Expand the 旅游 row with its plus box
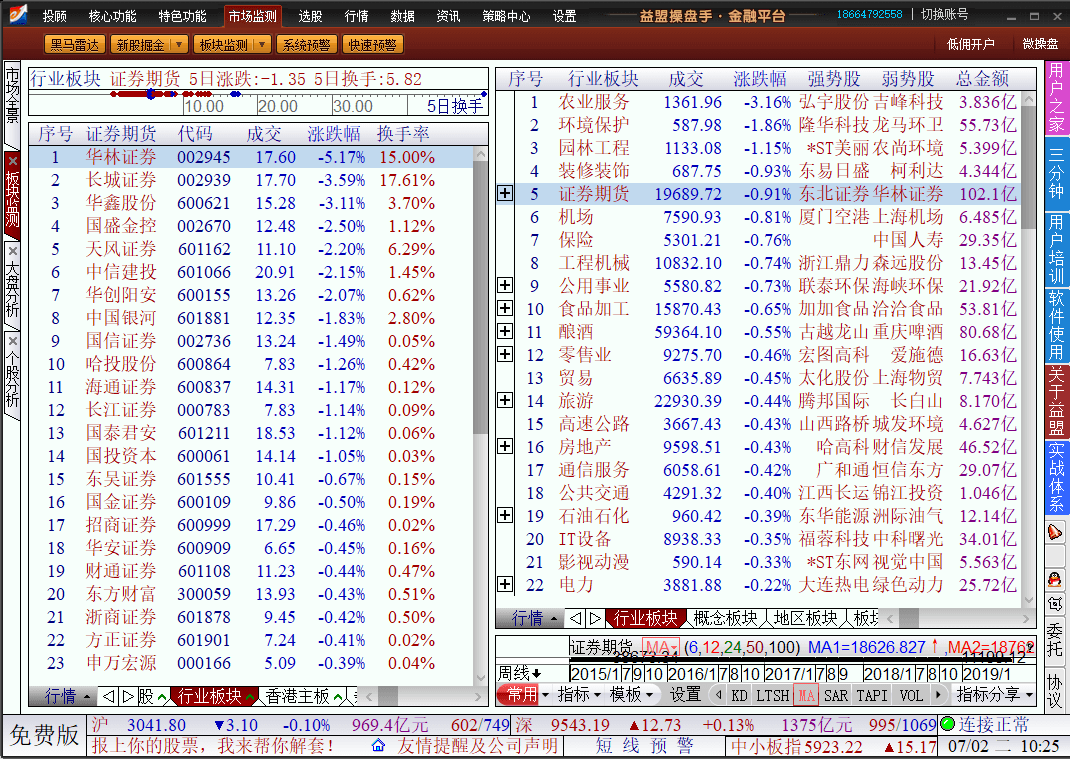This screenshot has height=759, width=1070. pyautogui.click(x=505, y=401)
